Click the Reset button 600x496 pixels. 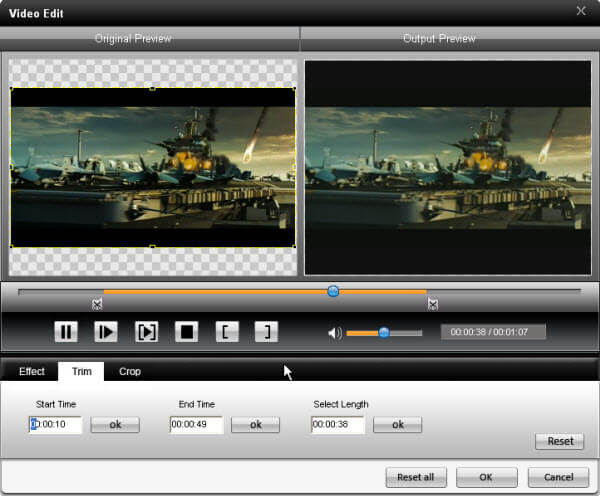pyautogui.click(x=560, y=441)
